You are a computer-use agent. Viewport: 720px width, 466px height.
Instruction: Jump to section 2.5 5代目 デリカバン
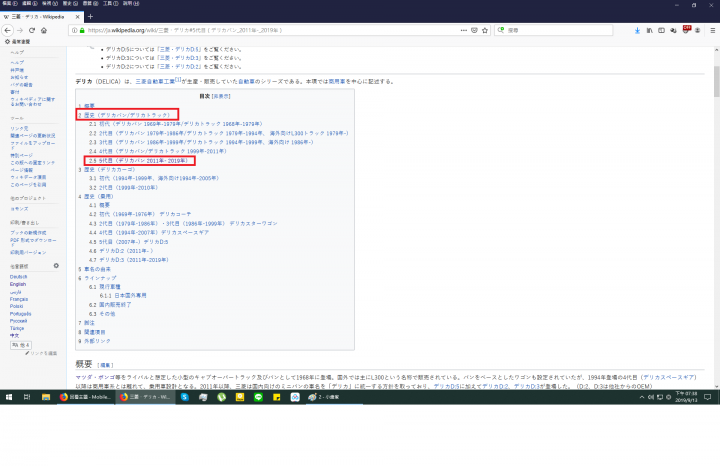coord(138,161)
